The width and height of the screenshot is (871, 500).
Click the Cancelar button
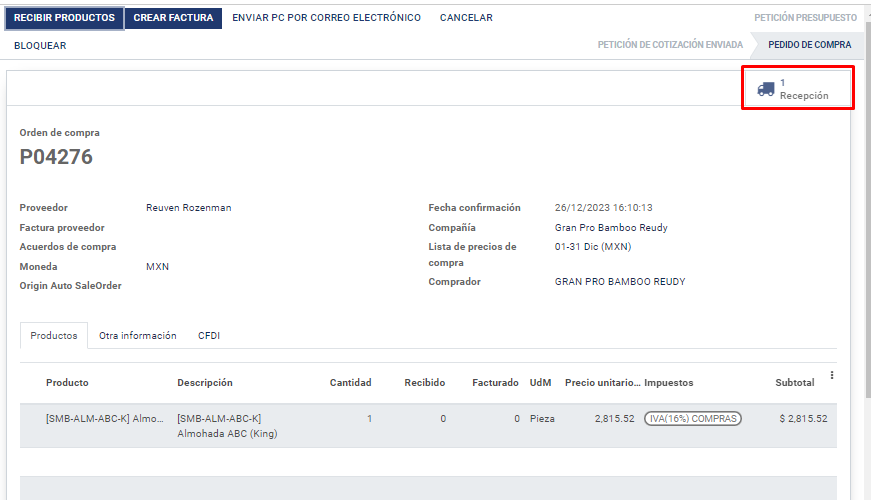tap(466, 18)
